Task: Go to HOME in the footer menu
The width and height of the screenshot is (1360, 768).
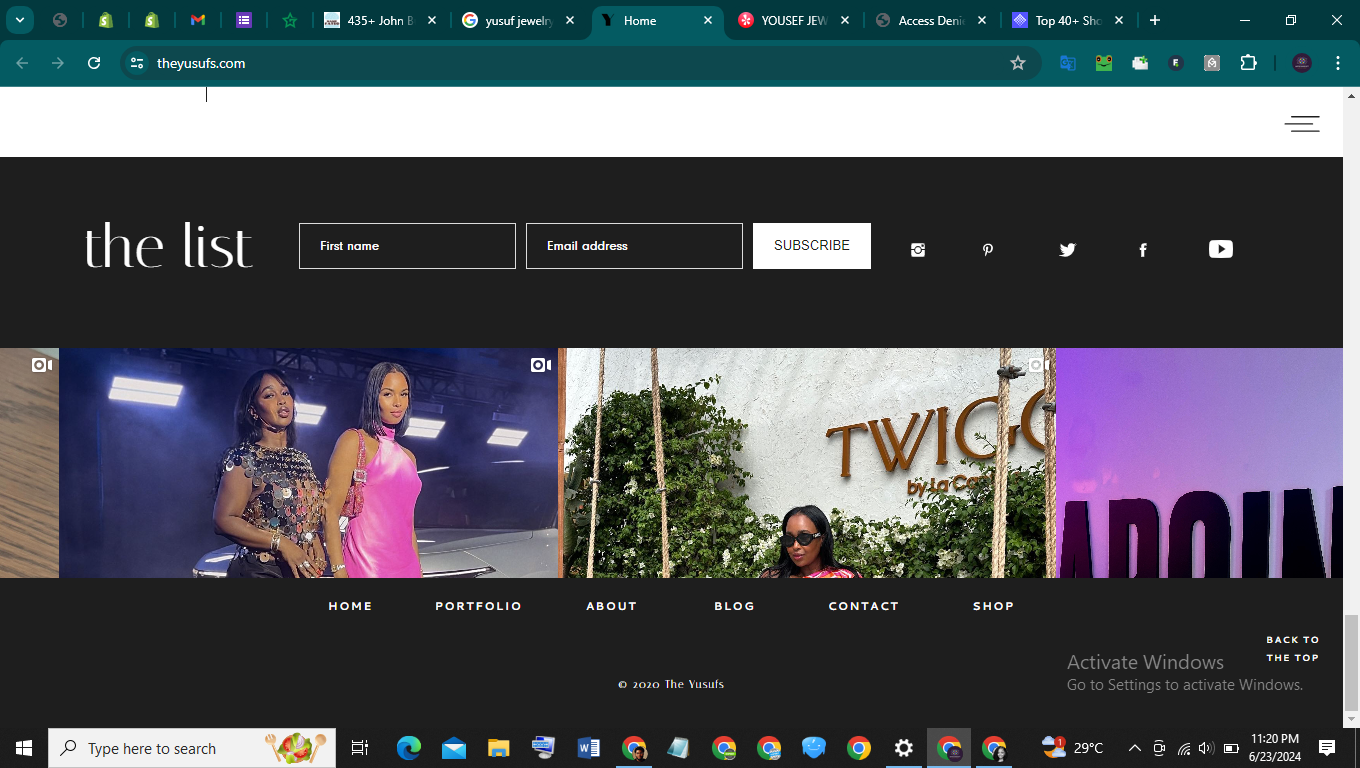Action: point(350,606)
